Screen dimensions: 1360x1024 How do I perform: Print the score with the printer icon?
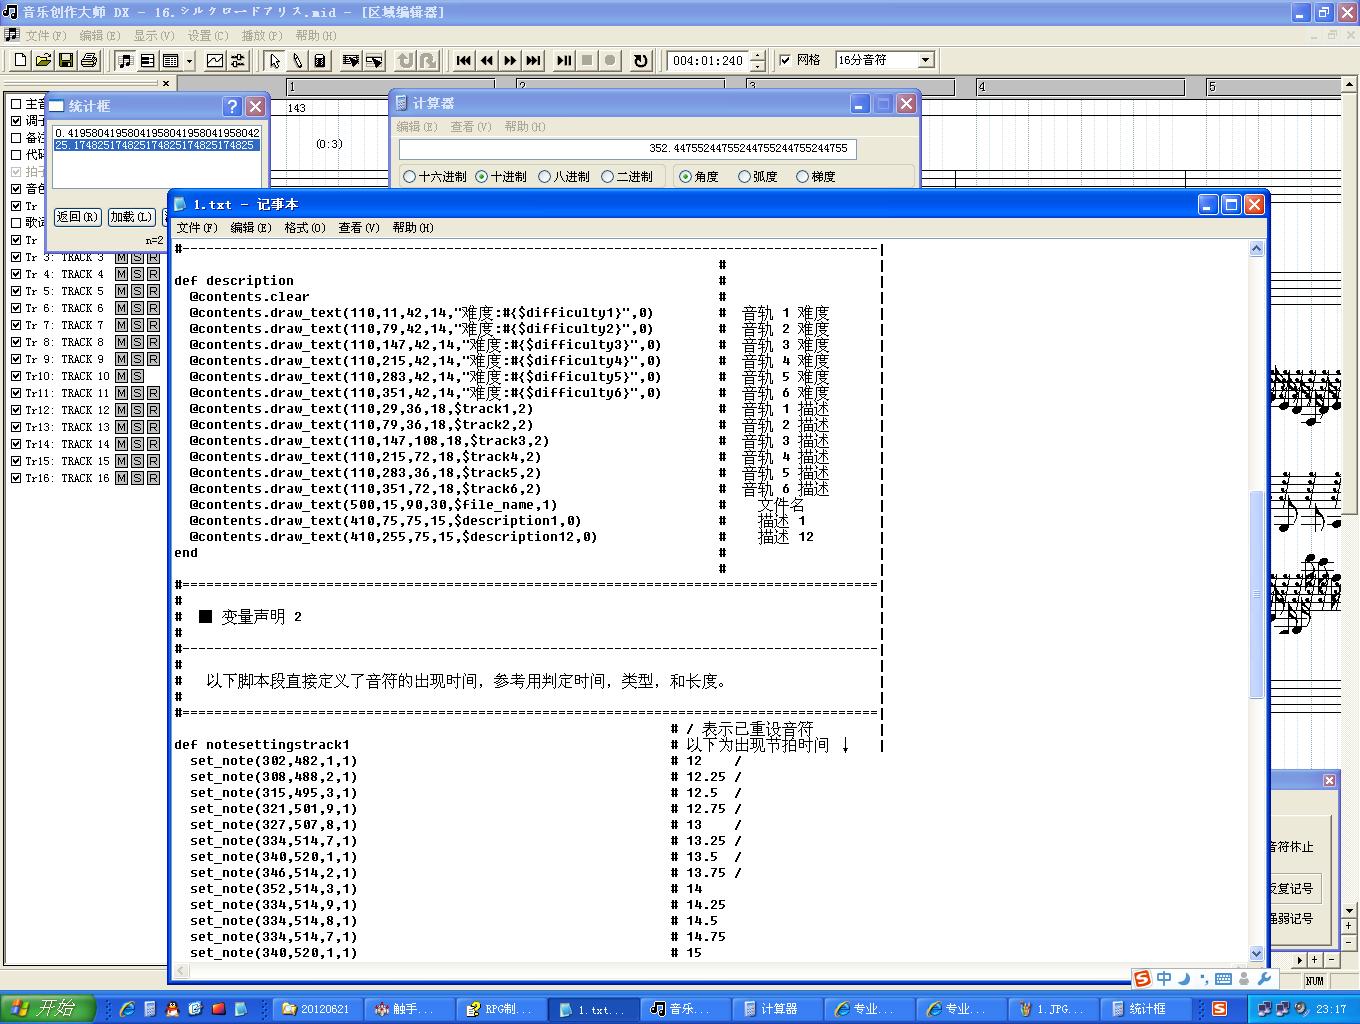tap(89, 61)
